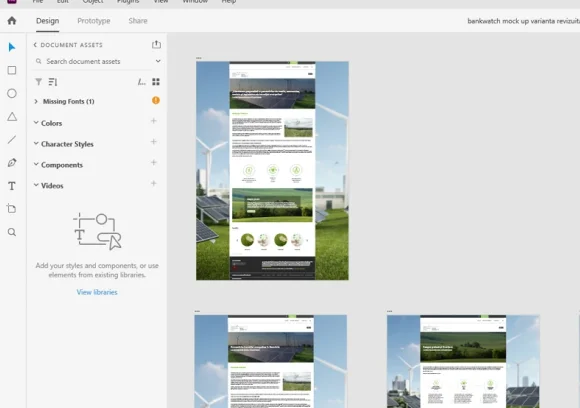Open the View menu
The width and height of the screenshot is (580, 408).
tap(161, 2)
